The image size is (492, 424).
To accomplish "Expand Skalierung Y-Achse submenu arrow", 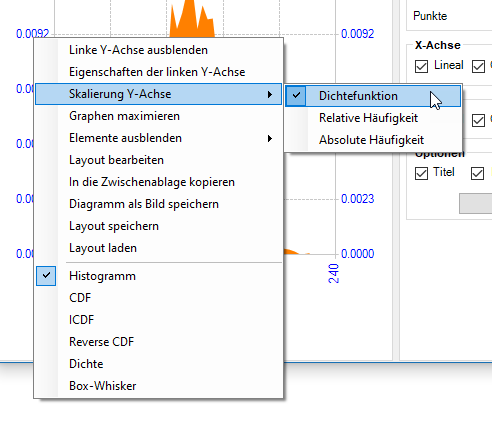I will click(270, 94).
